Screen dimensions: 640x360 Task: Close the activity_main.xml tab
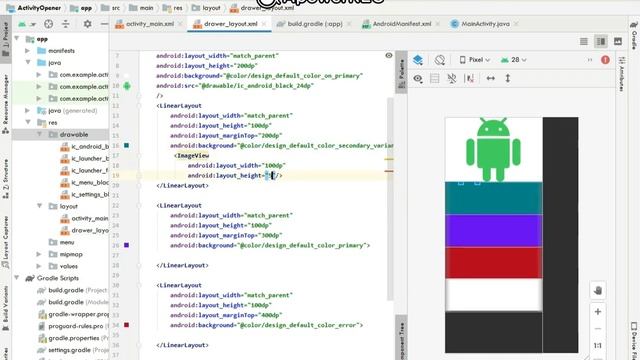tap(180, 24)
